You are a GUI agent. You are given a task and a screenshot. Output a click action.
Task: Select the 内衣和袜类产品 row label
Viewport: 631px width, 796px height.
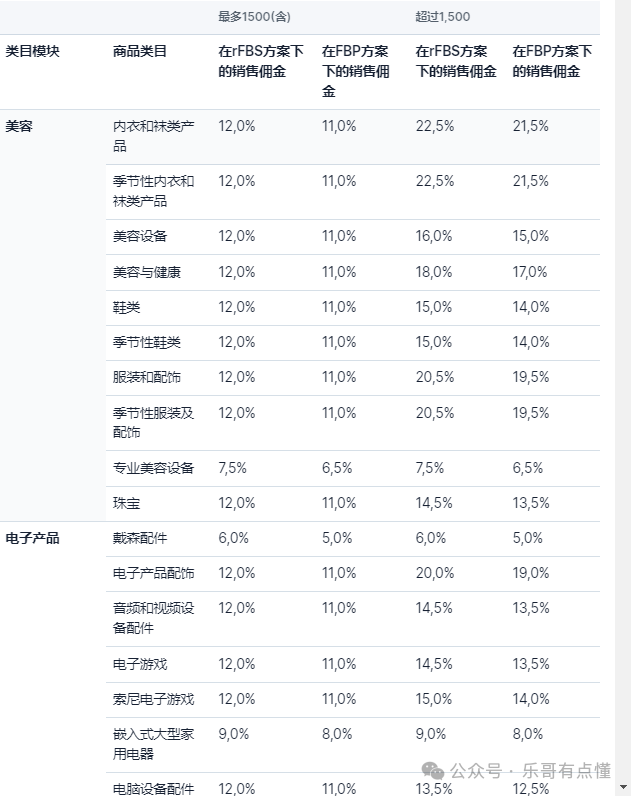(x=153, y=136)
